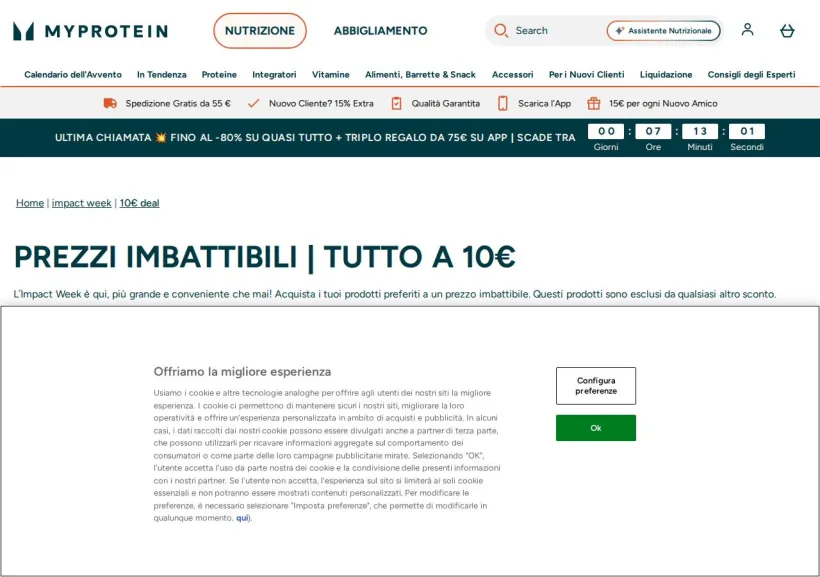Open the Proteine menu
The height and width of the screenshot is (577, 820).
point(219,75)
